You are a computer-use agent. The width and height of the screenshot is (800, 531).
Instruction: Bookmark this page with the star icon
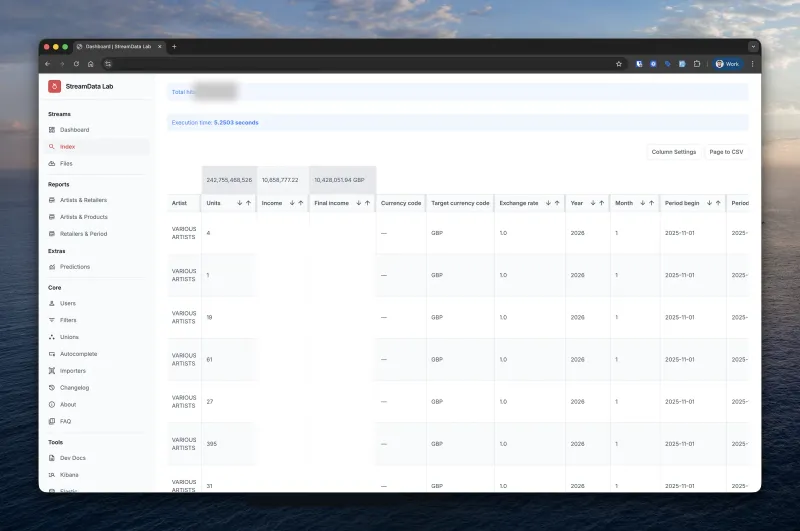[x=619, y=64]
